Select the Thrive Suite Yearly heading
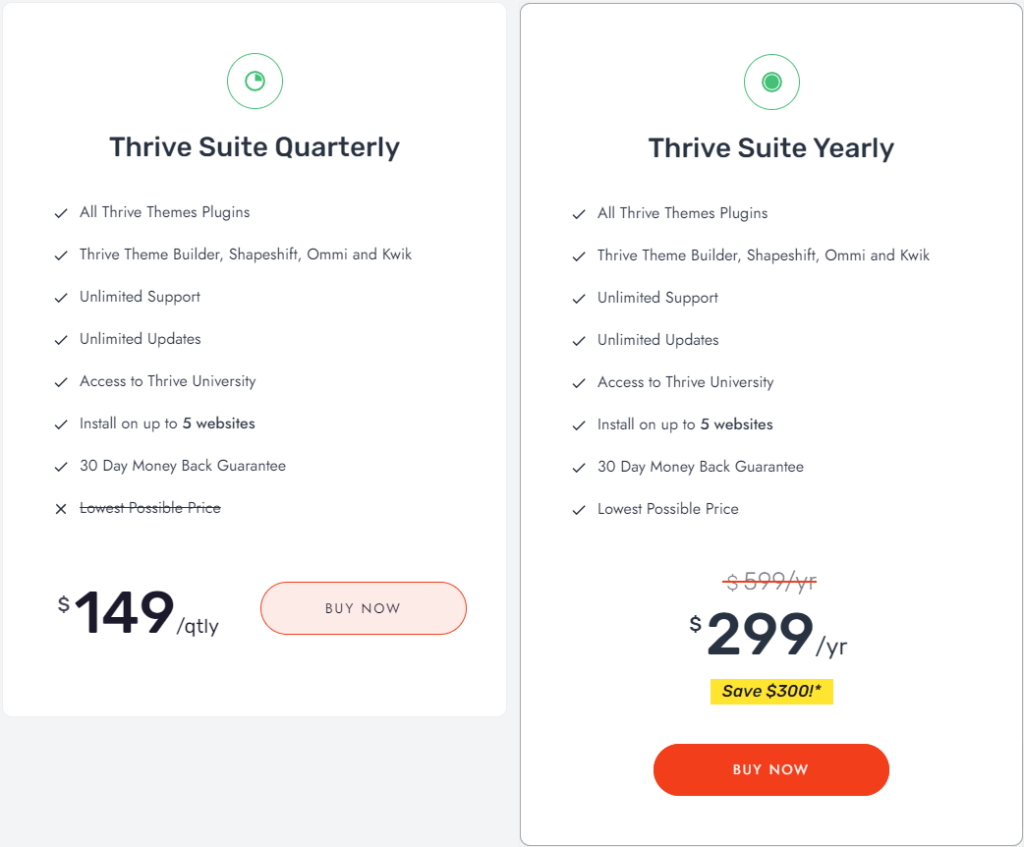1024x847 pixels. click(771, 148)
